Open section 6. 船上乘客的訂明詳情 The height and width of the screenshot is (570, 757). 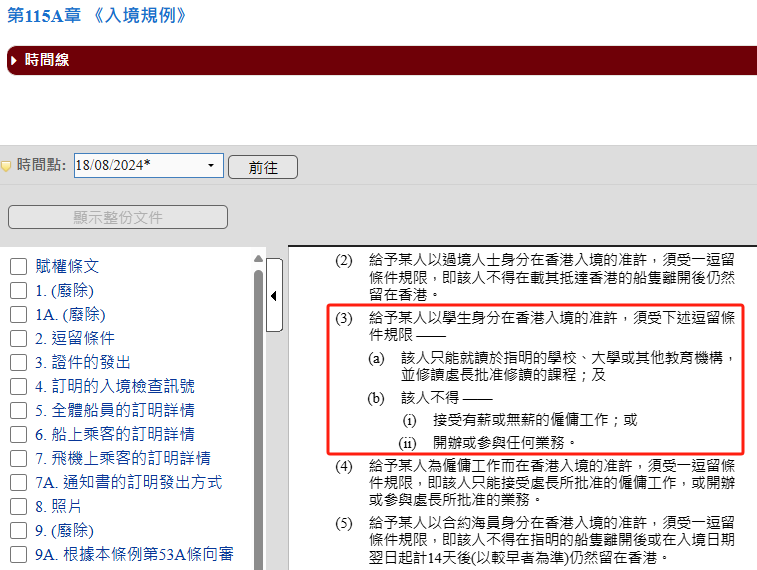click(115, 434)
